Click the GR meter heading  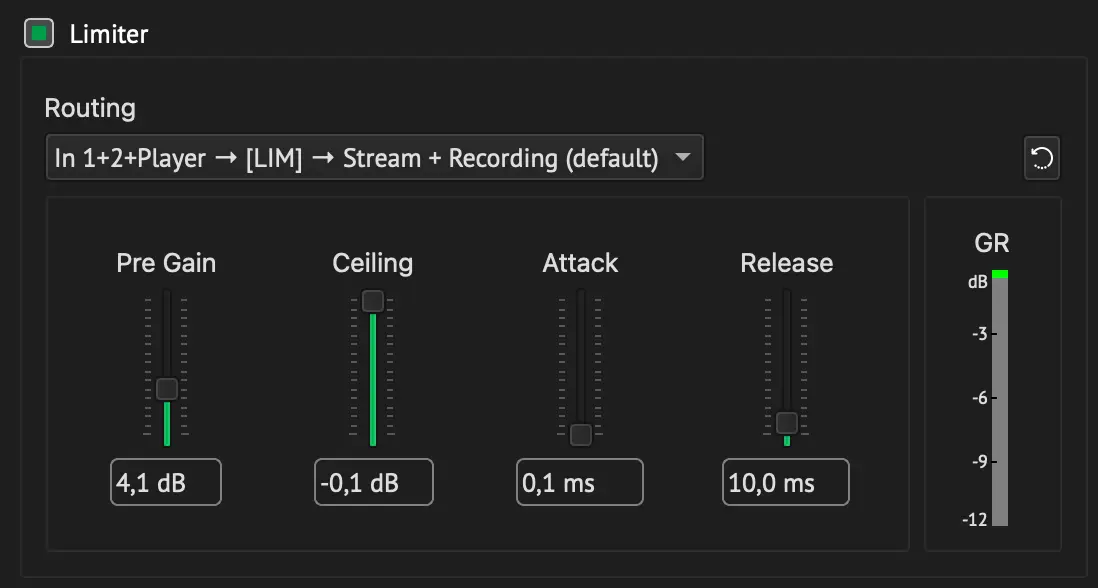click(x=992, y=243)
